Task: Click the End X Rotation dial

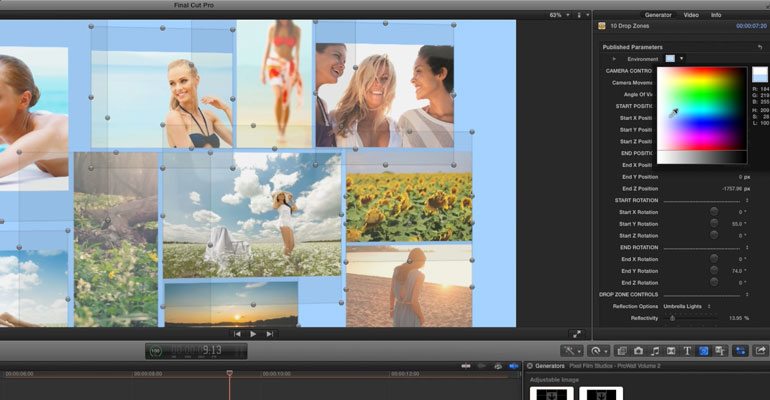Action: click(x=714, y=259)
